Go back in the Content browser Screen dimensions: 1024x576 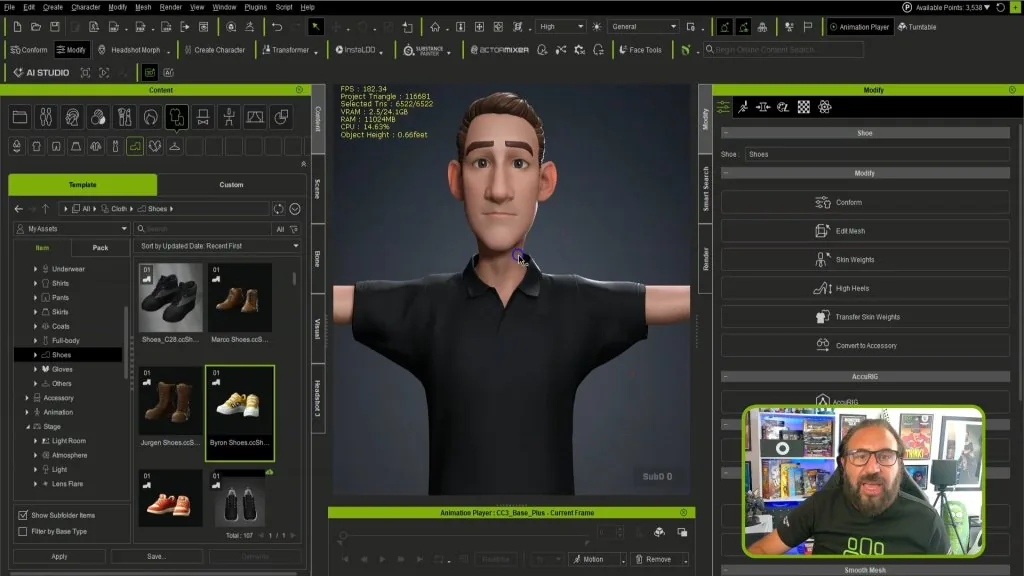pyautogui.click(x=19, y=209)
